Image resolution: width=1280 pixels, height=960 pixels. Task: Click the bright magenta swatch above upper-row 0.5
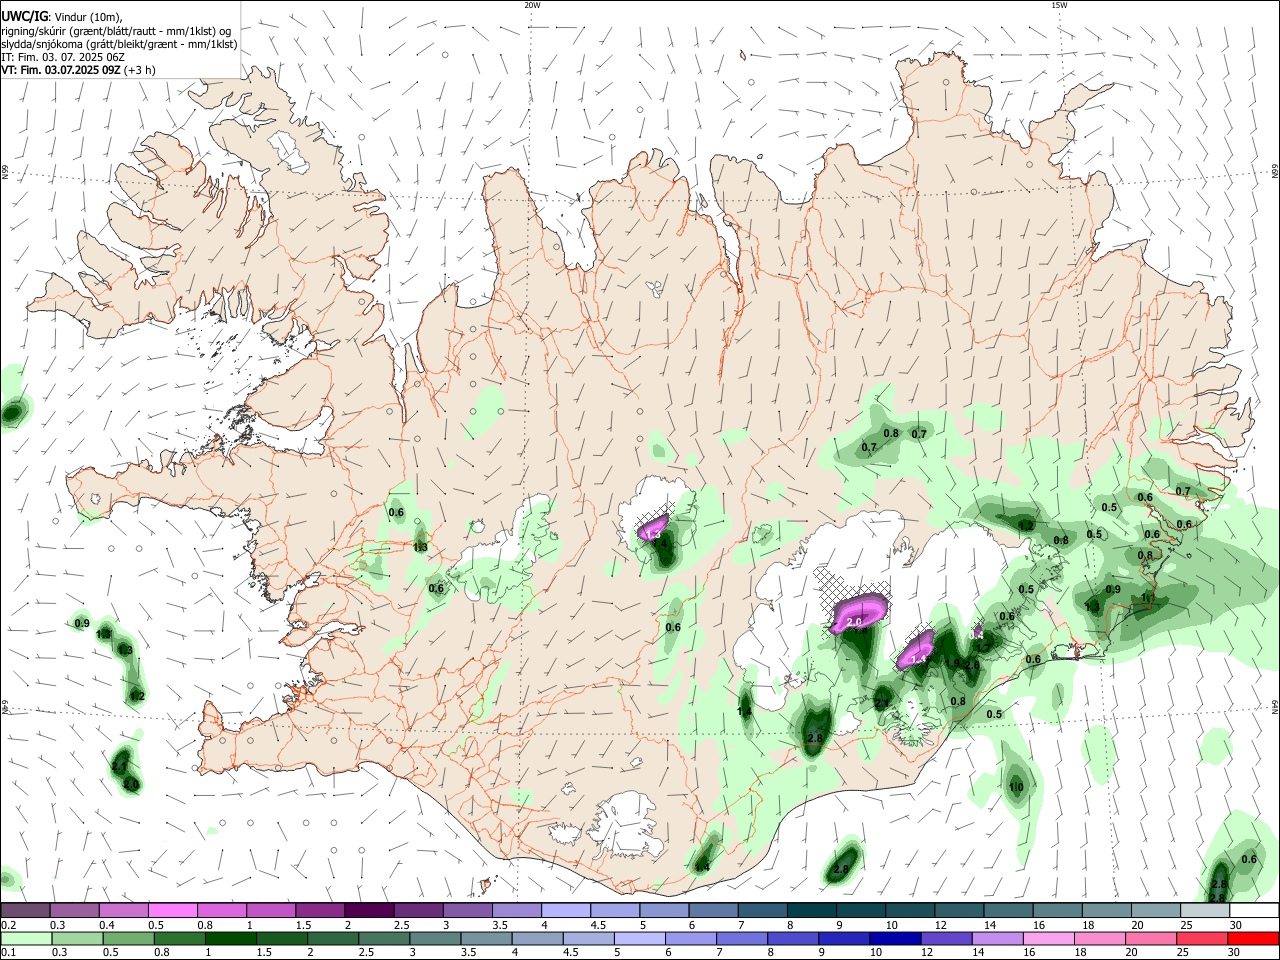172,911
